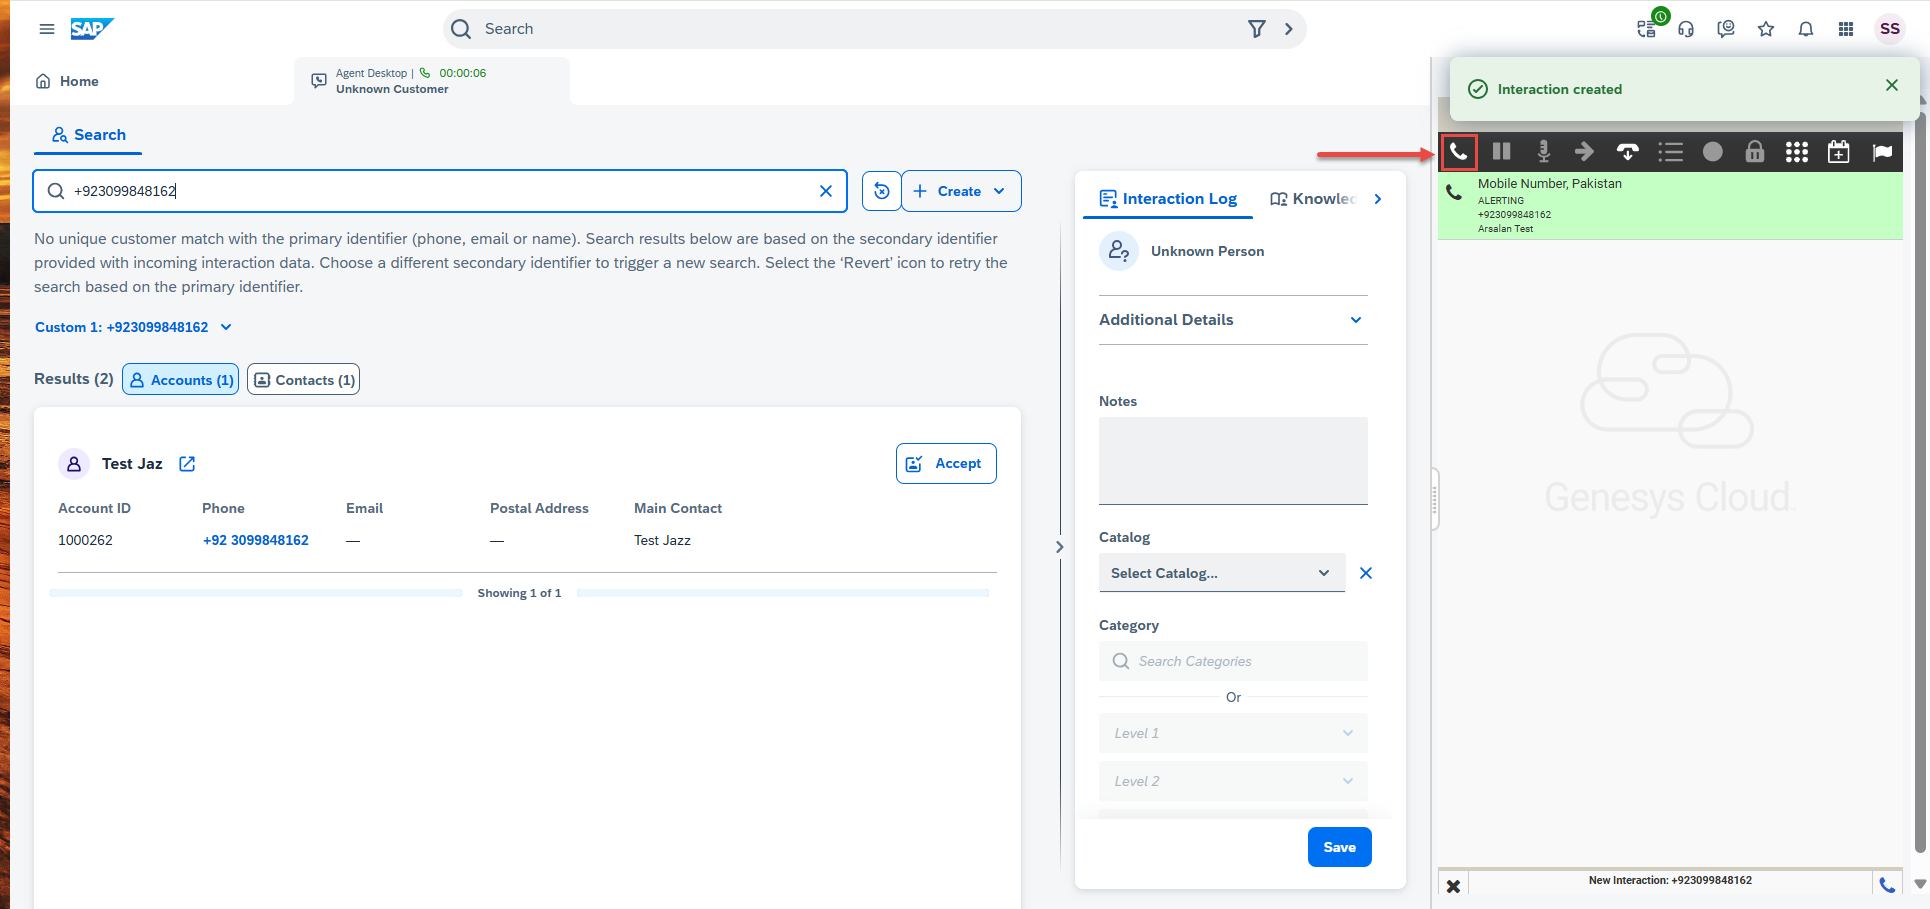Click Accept button for Test Jaz

pyautogui.click(x=945, y=464)
